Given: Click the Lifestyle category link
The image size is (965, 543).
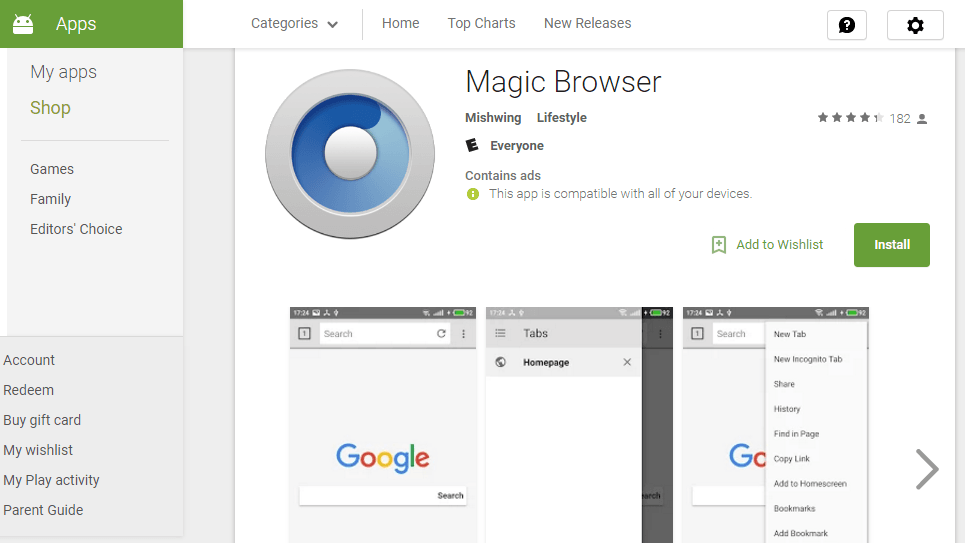Looking at the screenshot, I should pyautogui.click(x=562, y=118).
